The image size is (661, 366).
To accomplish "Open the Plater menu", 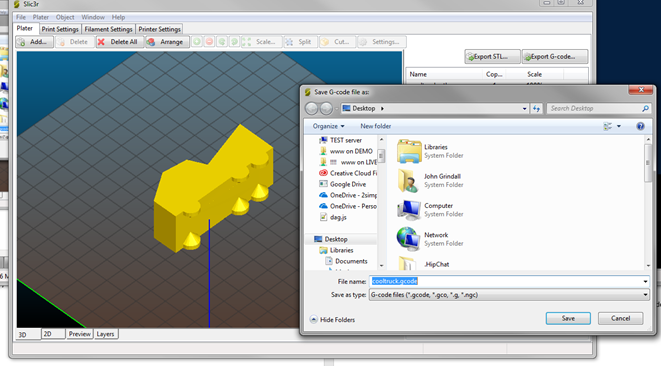I will click(x=40, y=17).
